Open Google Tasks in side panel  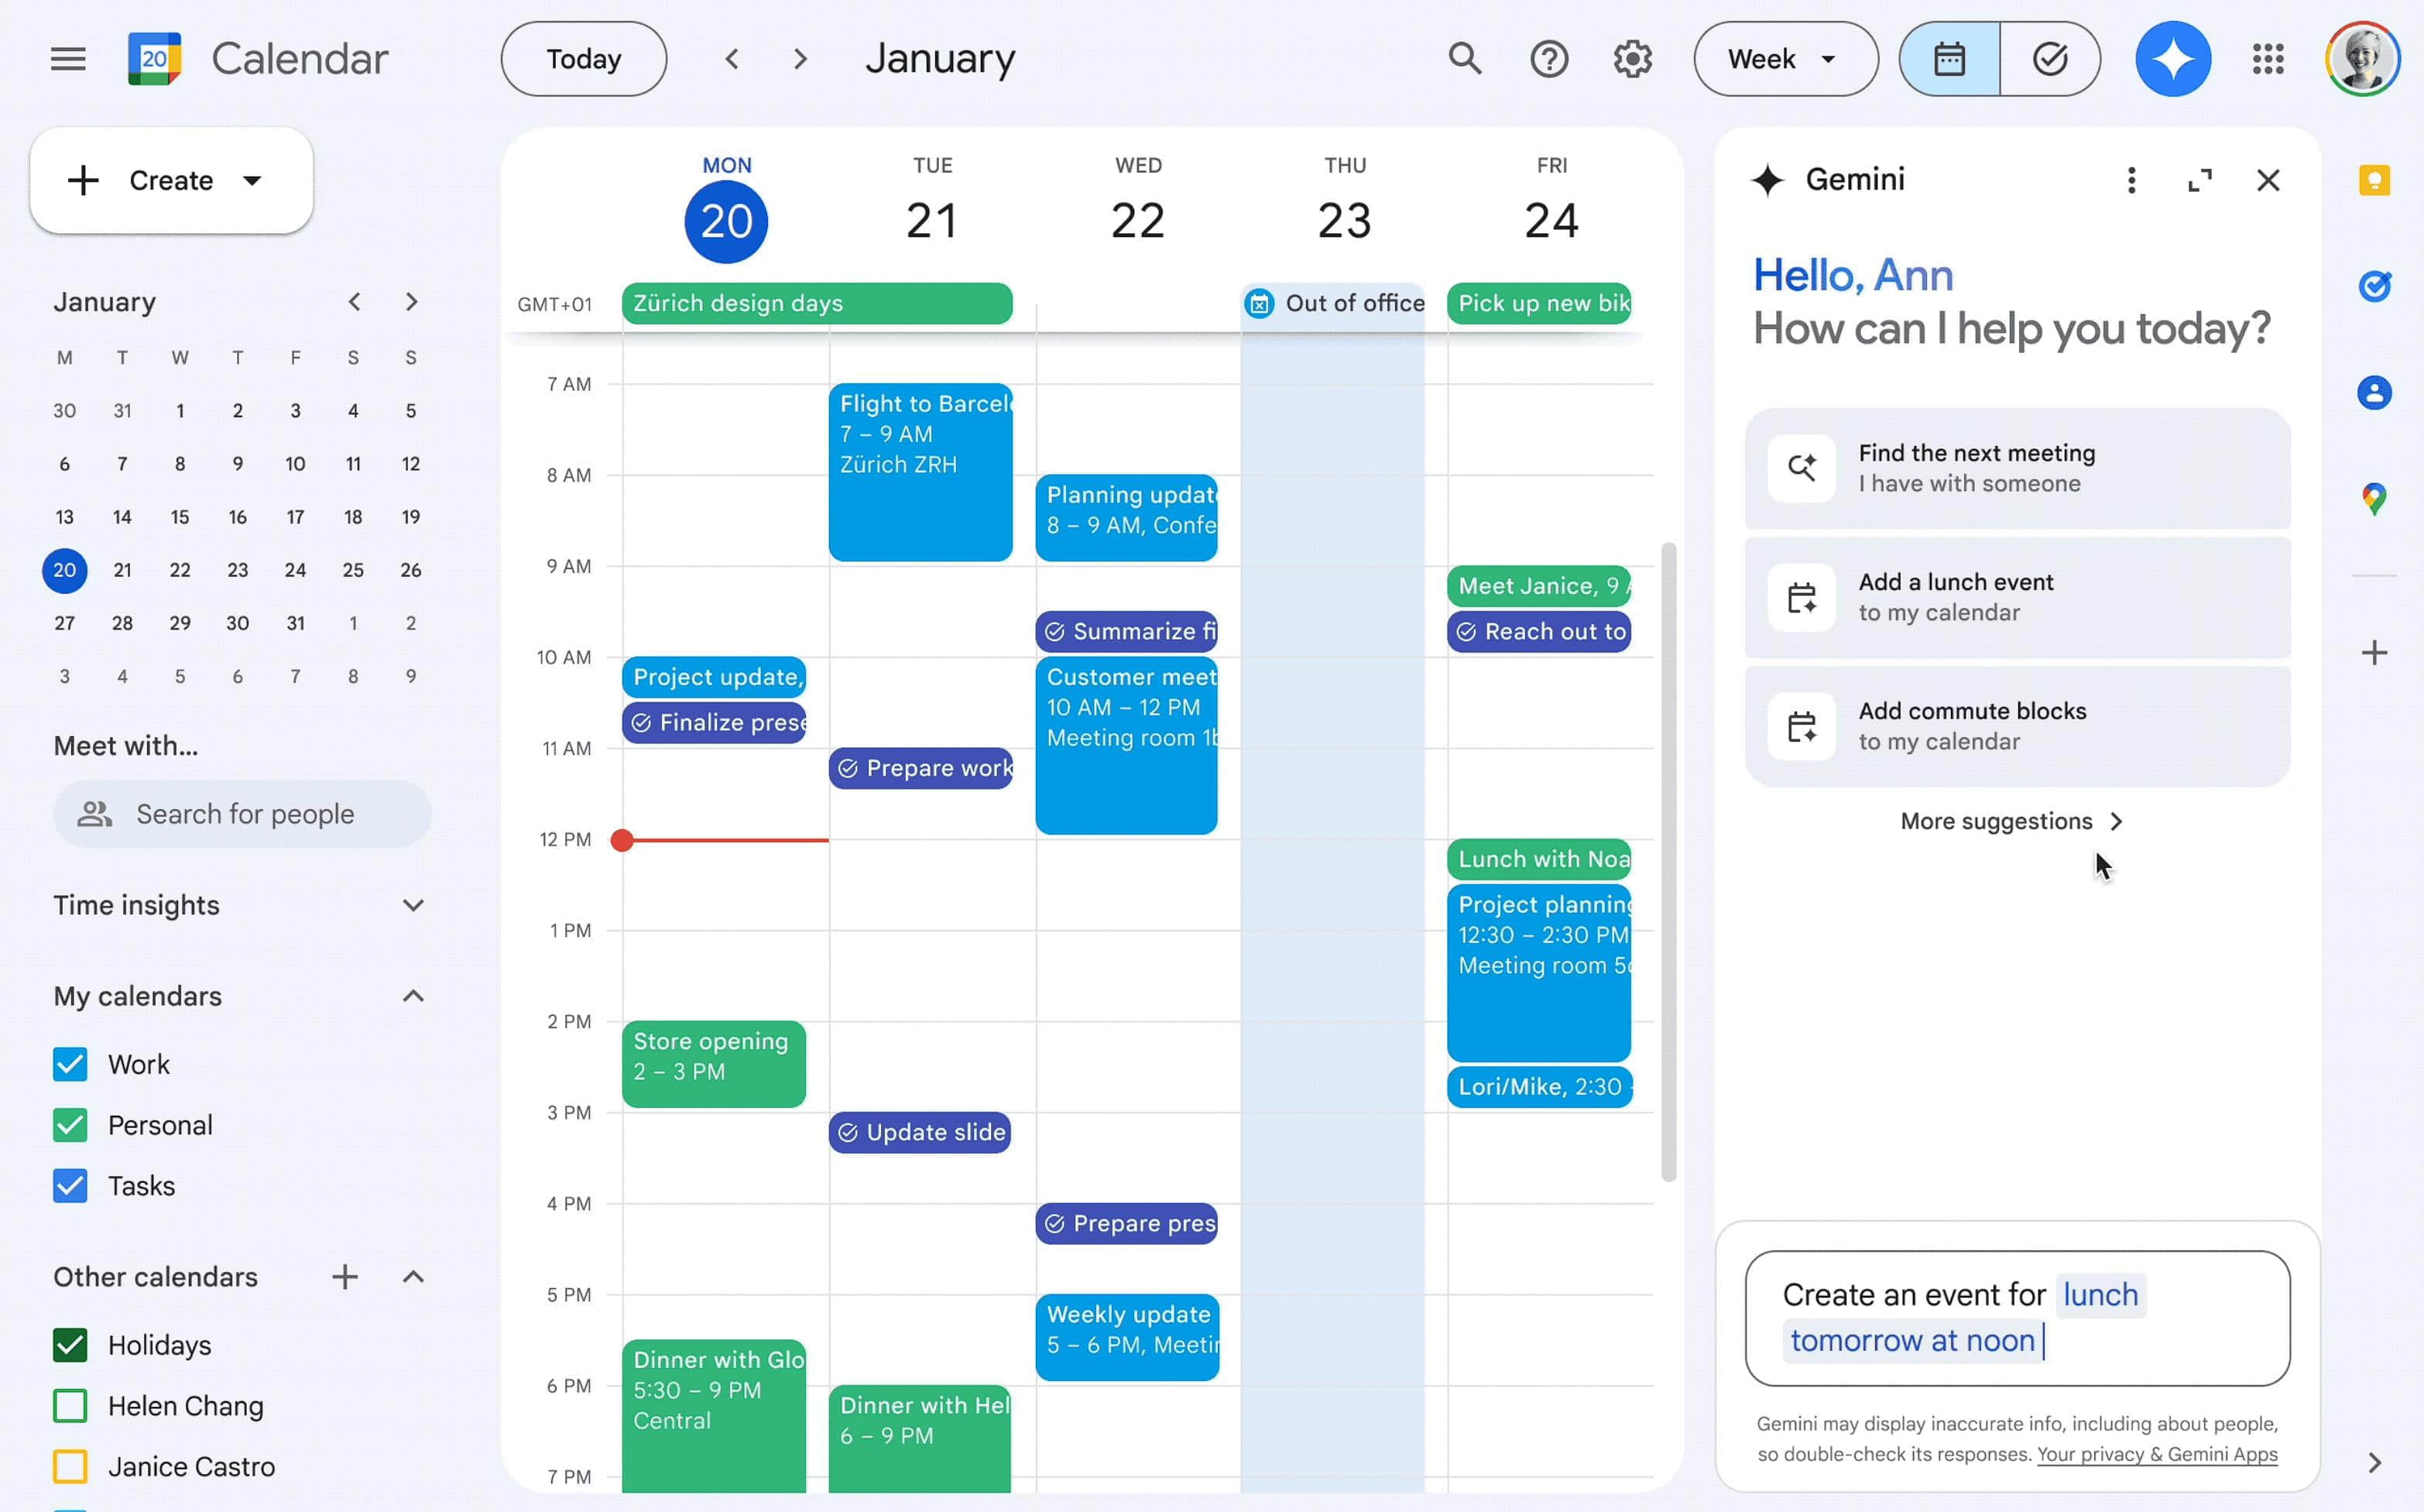coord(2374,287)
